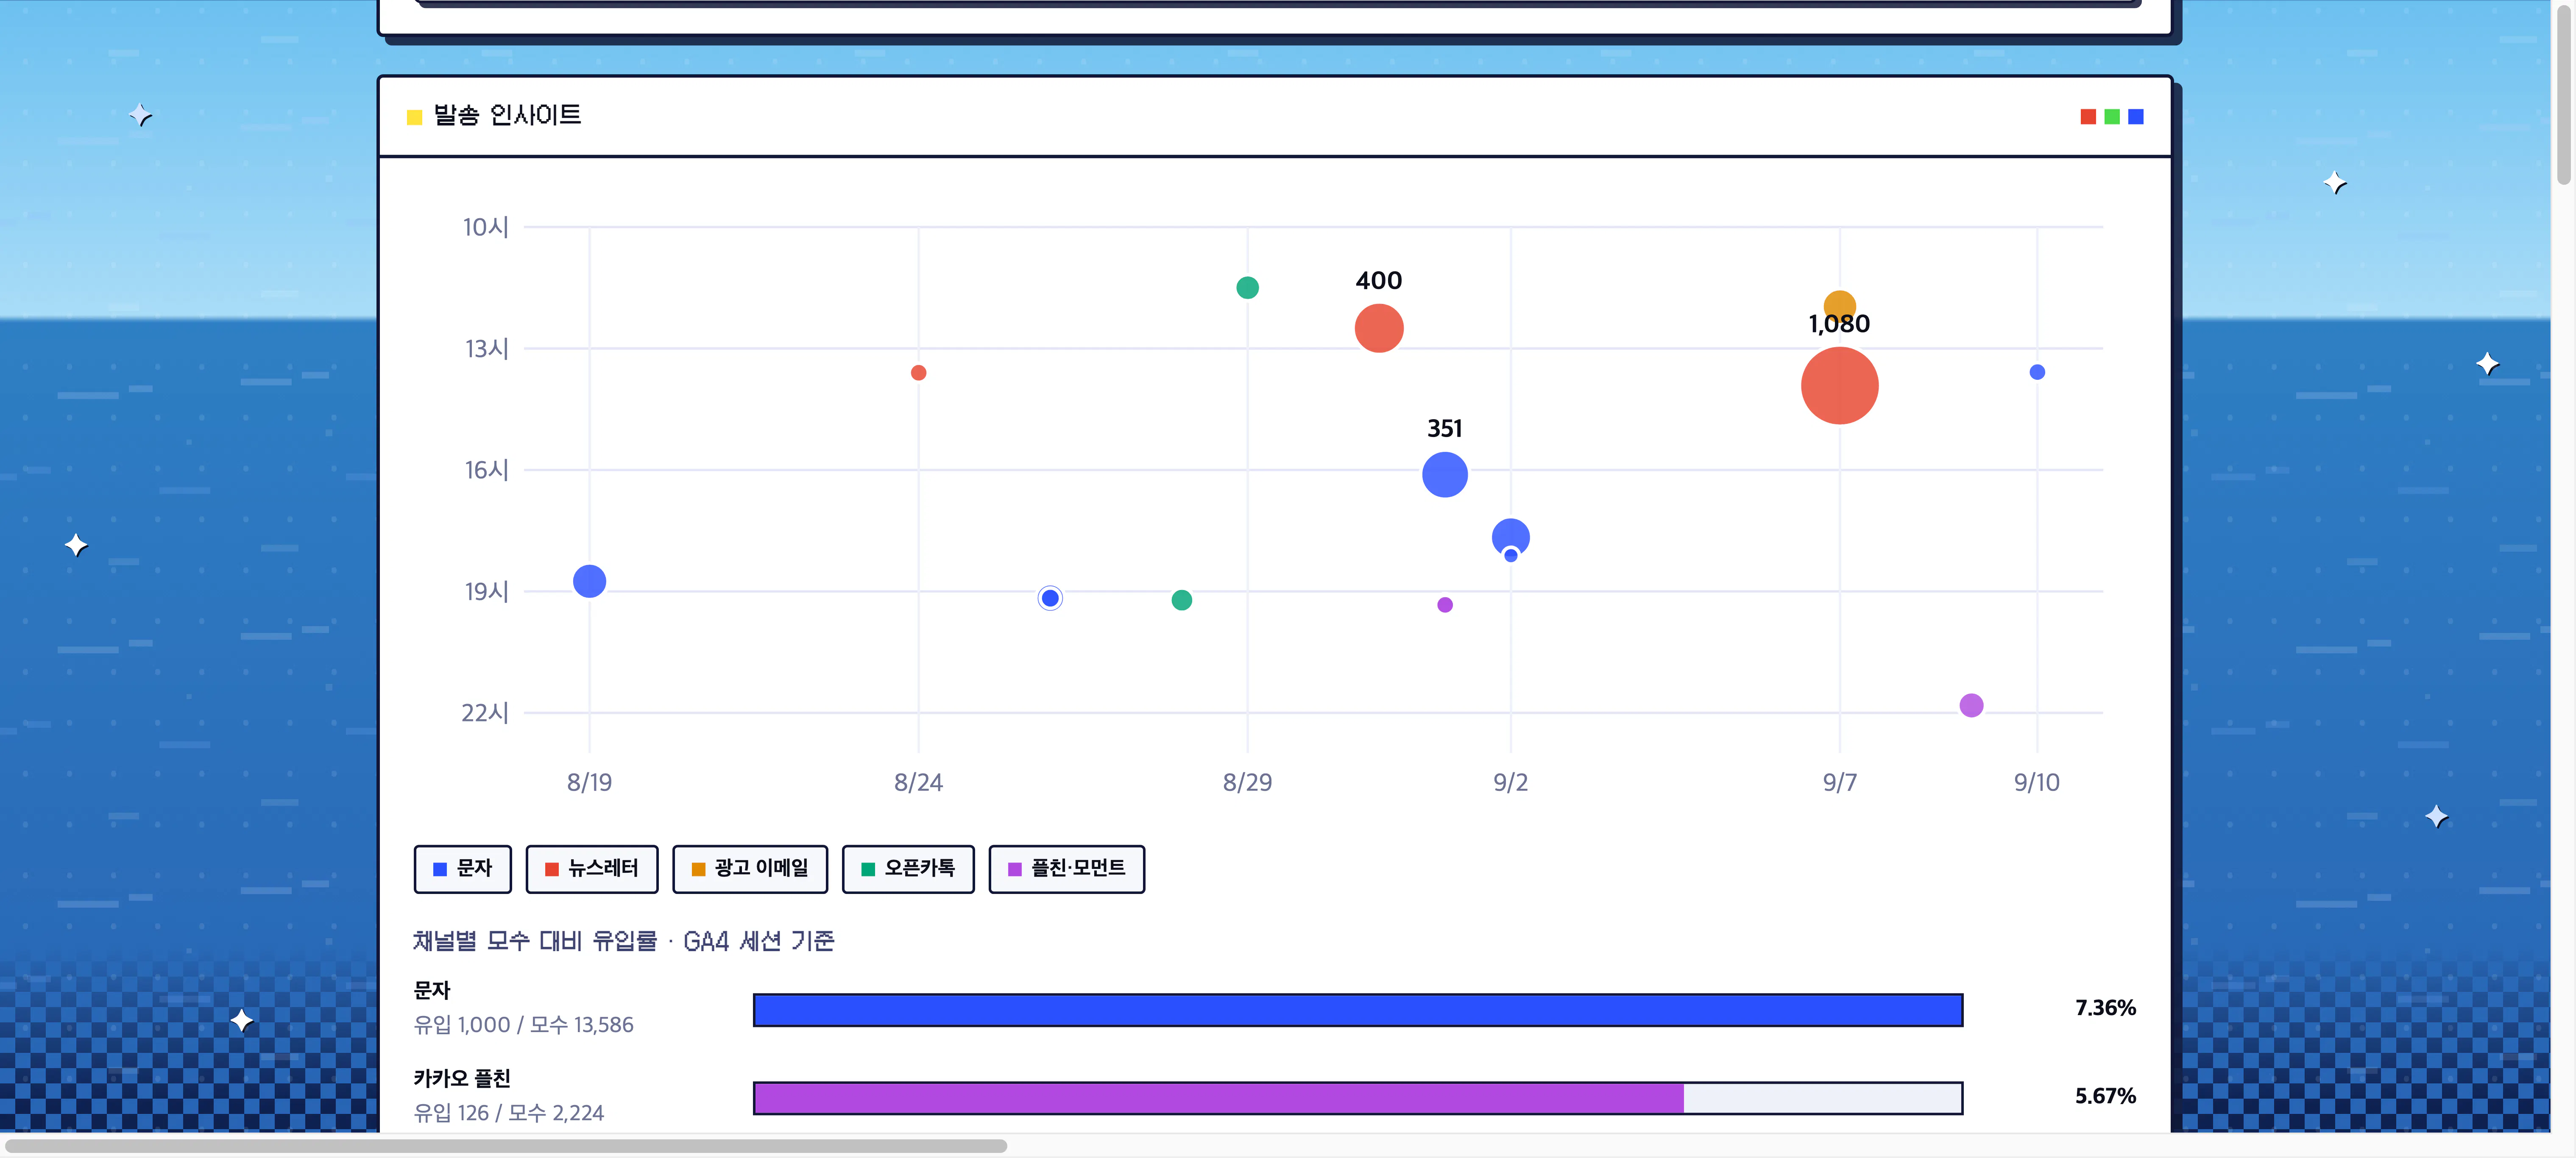
Task: Toggle the 문자 legend filter
Action: [462, 868]
